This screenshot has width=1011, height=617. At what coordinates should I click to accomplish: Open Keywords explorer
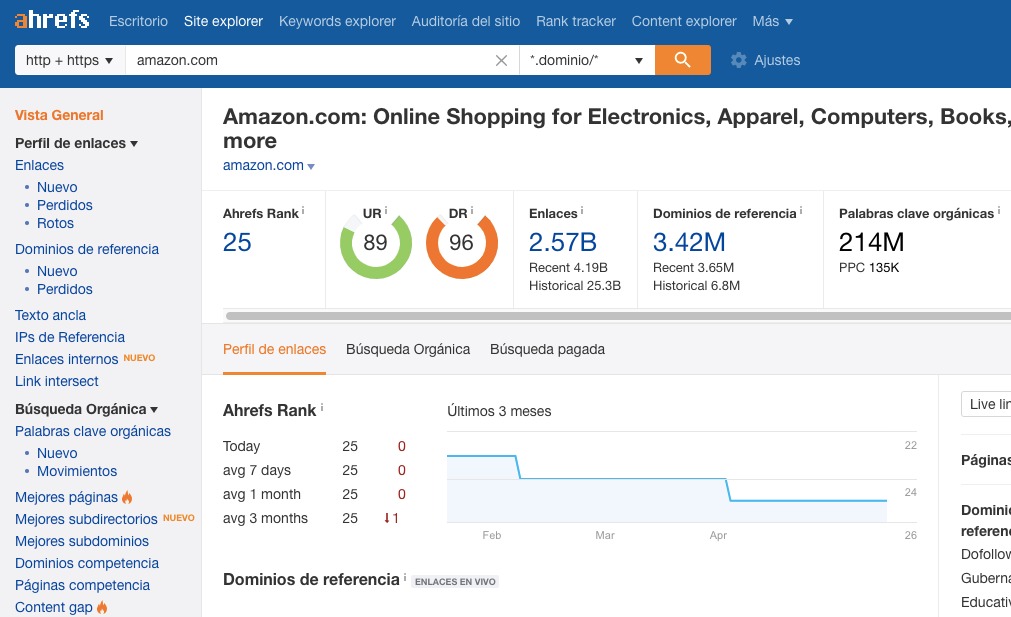pos(337,21)
